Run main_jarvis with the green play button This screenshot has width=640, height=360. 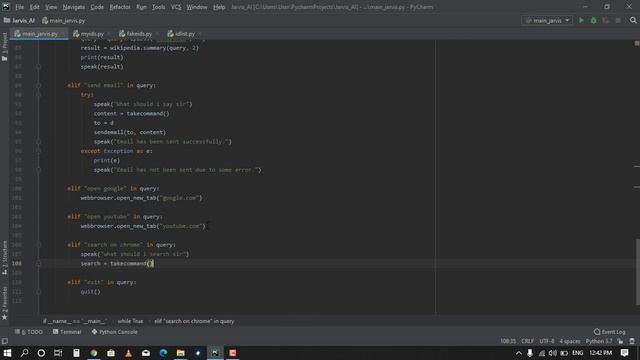(581, 20)
